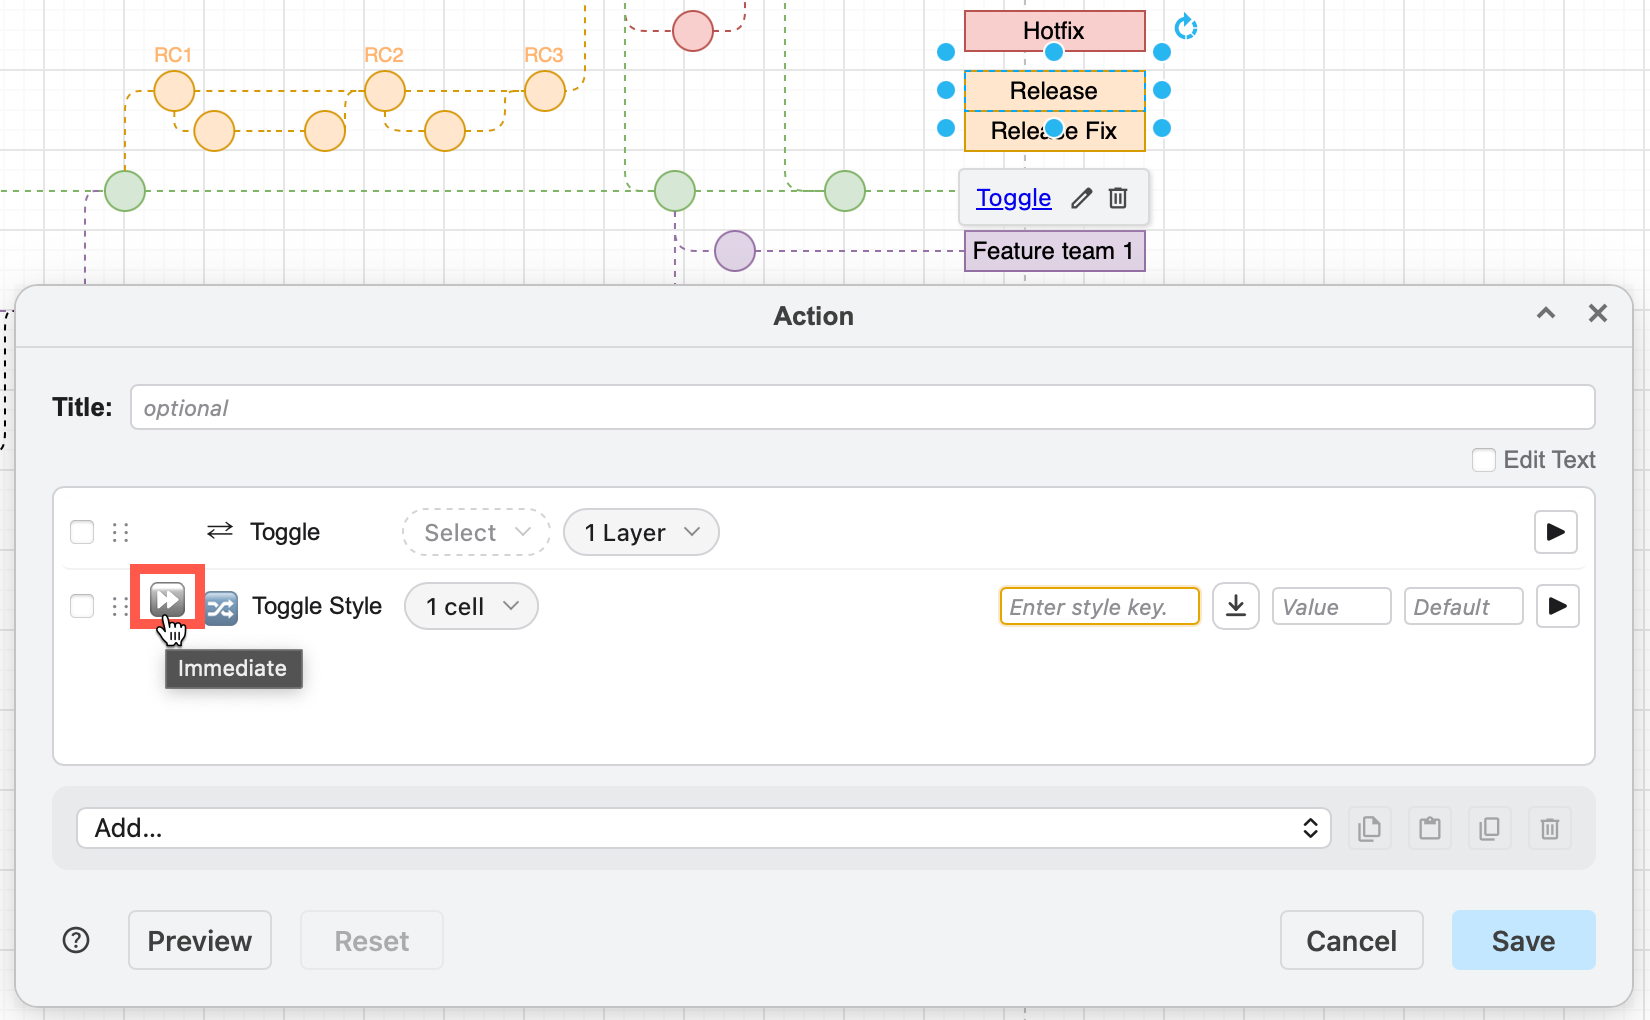Click the duplicate actions icon

[1490, 828]
